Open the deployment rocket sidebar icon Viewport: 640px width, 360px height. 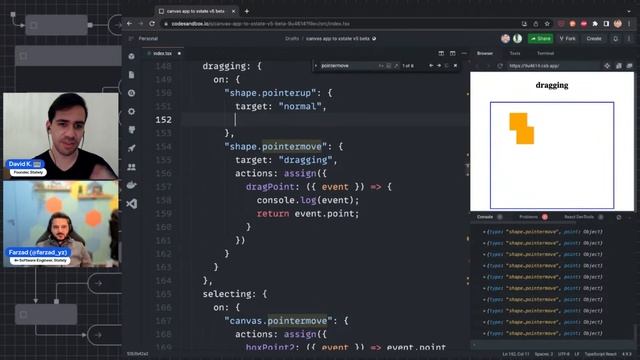point(131,148)
